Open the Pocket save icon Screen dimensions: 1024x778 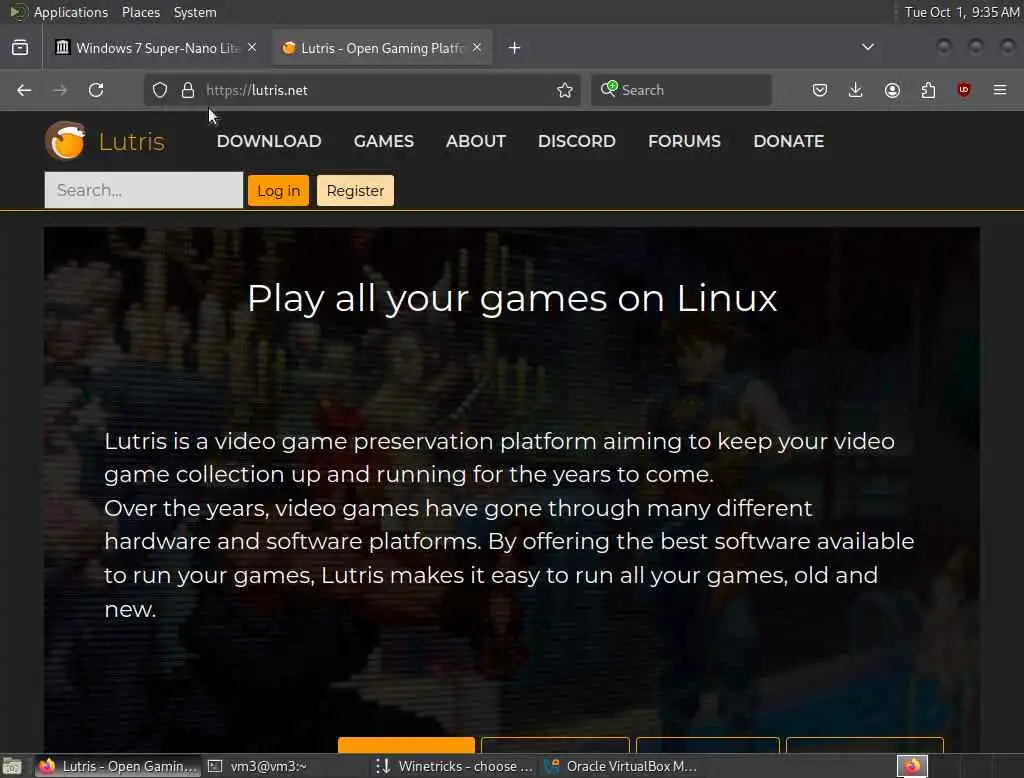pyautogui.click(x=820, y=90)
